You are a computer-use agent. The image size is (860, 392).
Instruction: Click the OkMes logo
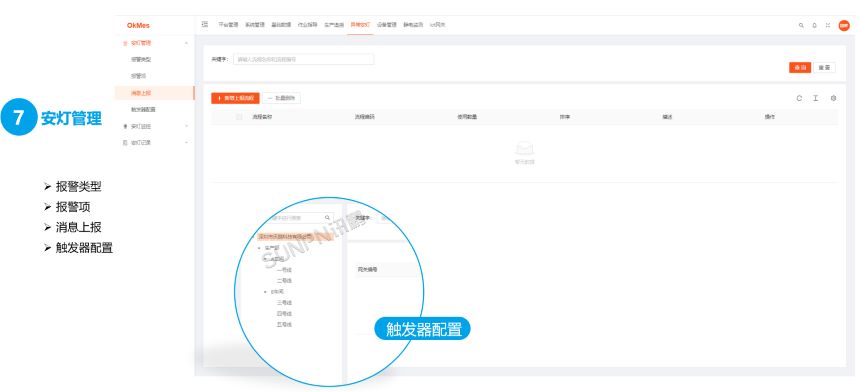point(138,25)
